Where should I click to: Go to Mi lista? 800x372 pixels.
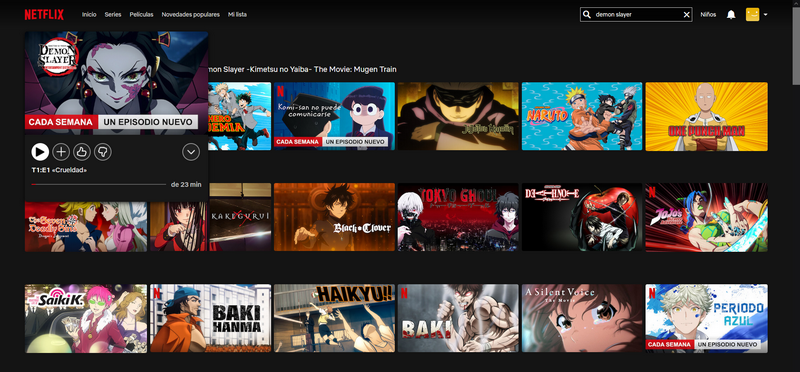(237, 15)
